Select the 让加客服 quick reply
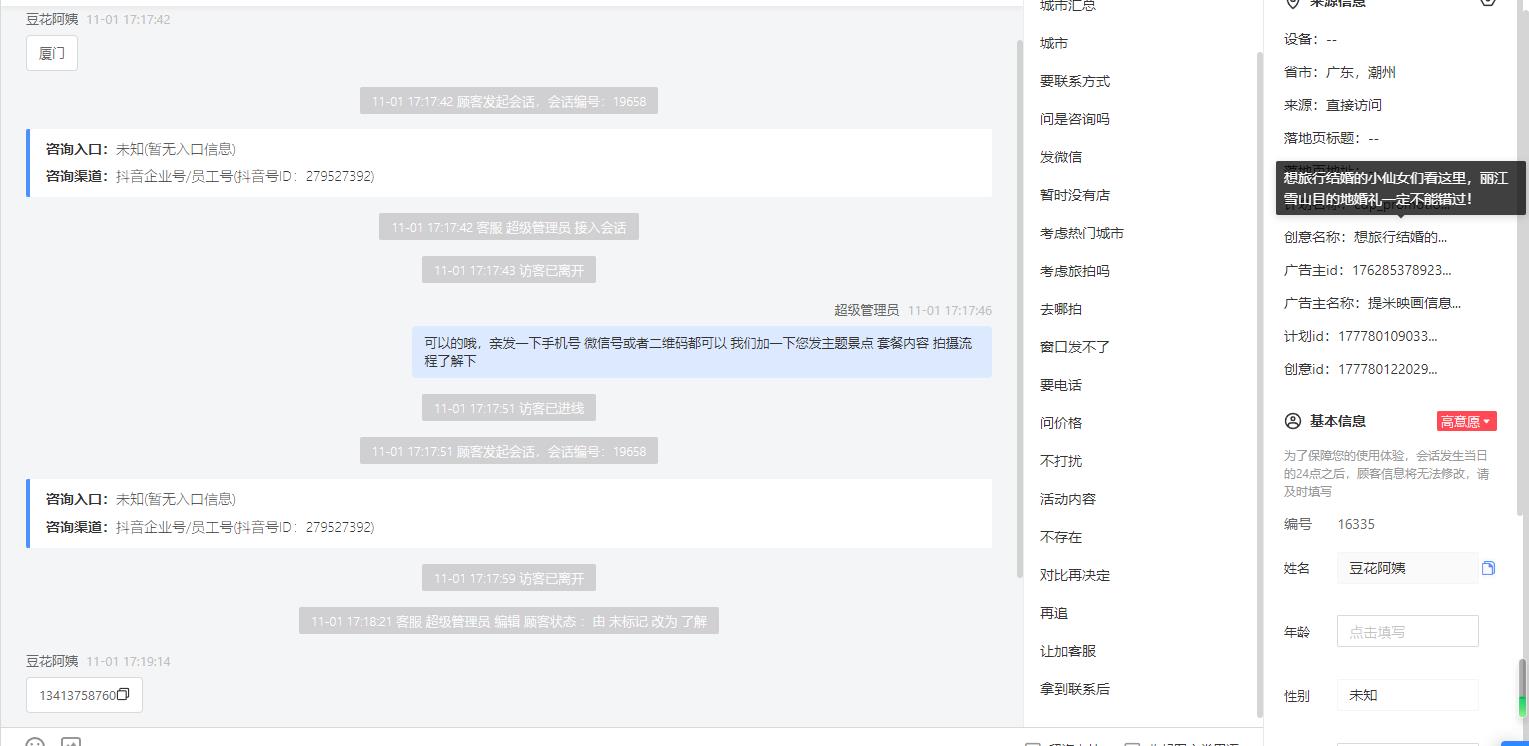 point(1068,651)
